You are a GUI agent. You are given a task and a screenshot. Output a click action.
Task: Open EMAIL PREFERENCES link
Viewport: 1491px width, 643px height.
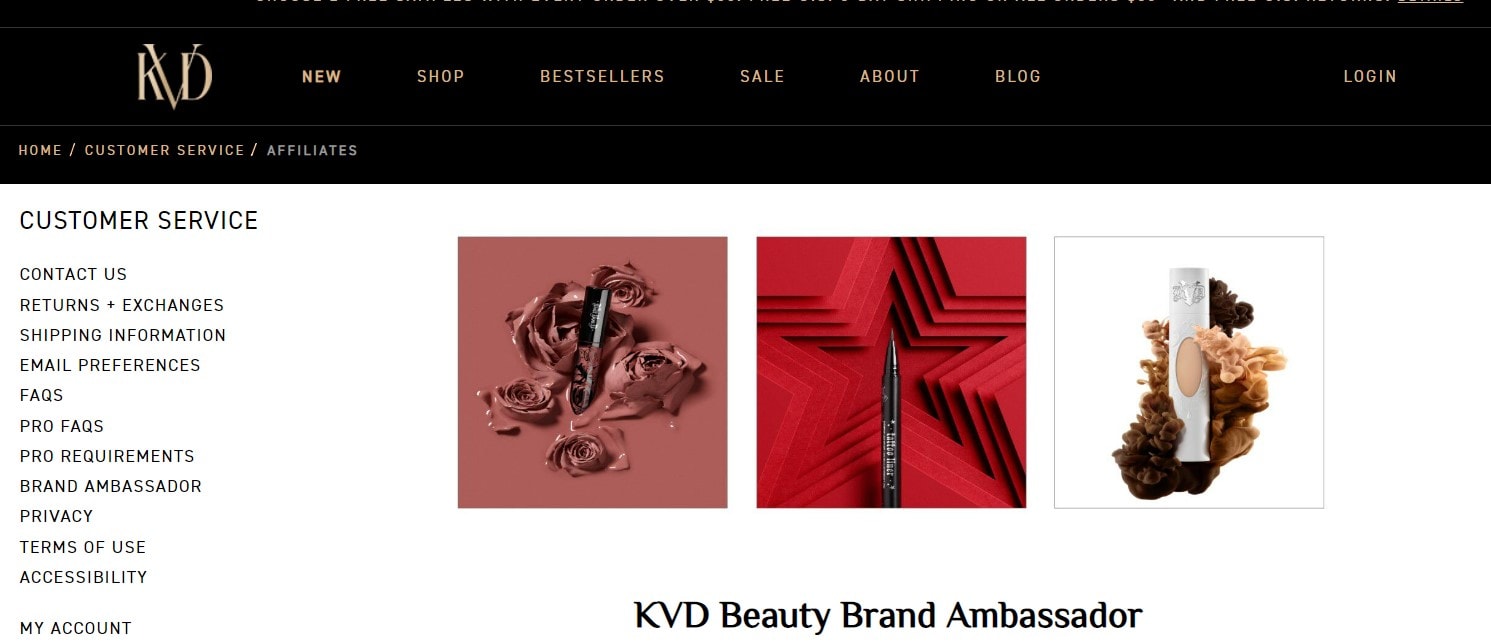pyautogui.click(x=110, y=365)
